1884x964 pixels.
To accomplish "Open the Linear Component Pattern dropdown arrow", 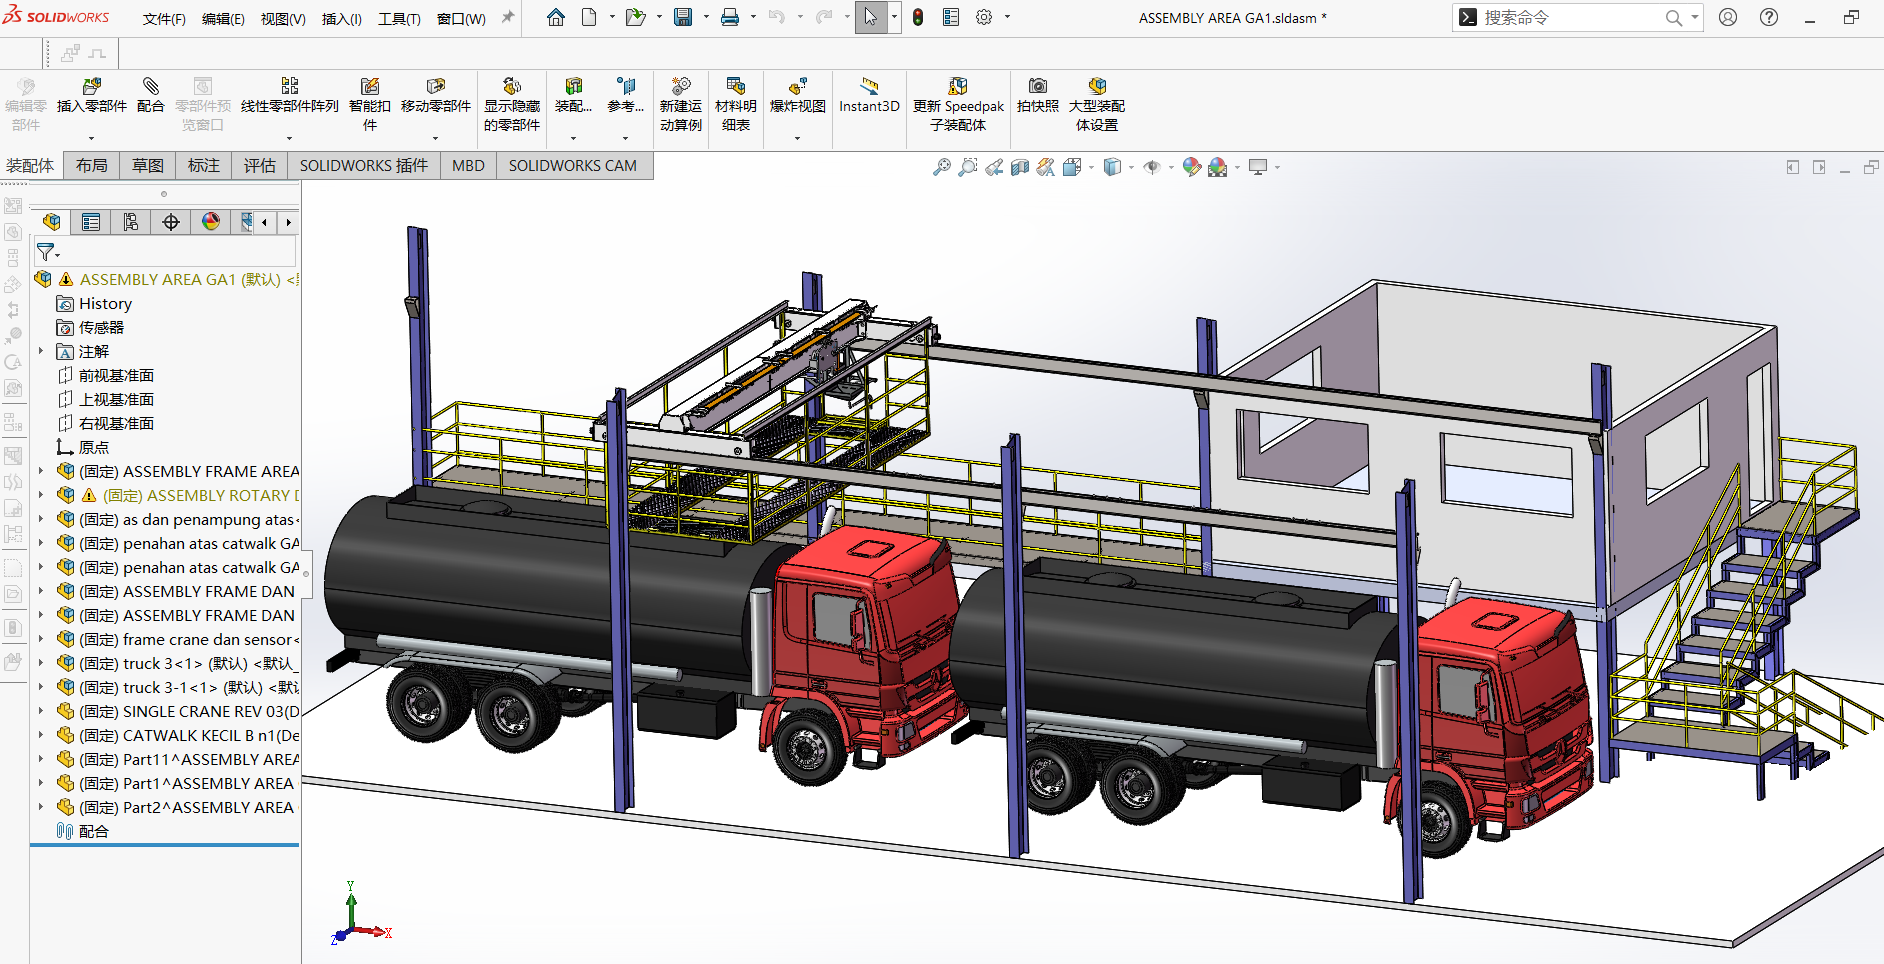I will [x=290, y=138].
